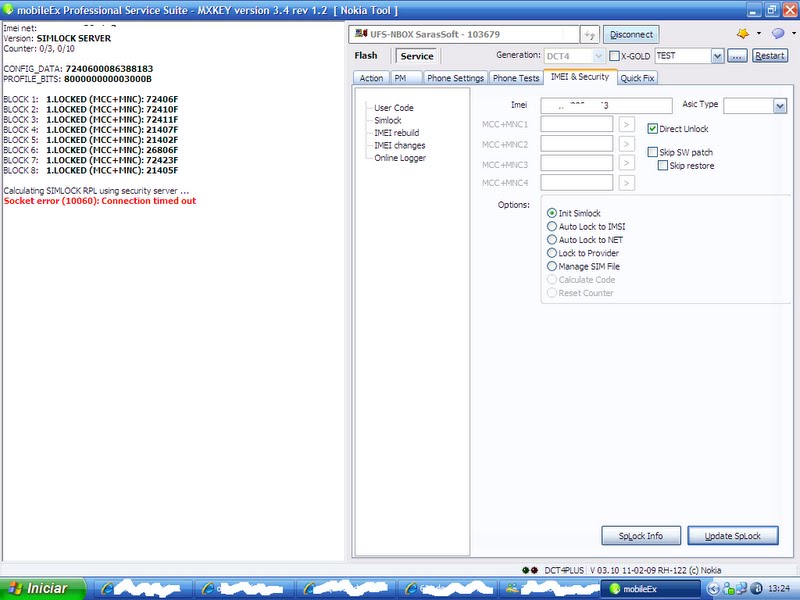Switch to the Flash tab
Viewport: 800px width, 600px height.
click(366, 56)
